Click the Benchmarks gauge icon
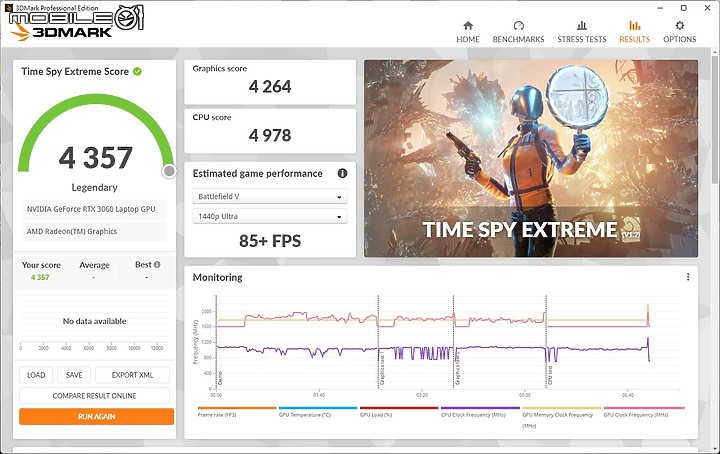Screen dimensions: 720x454 [518, 25]
